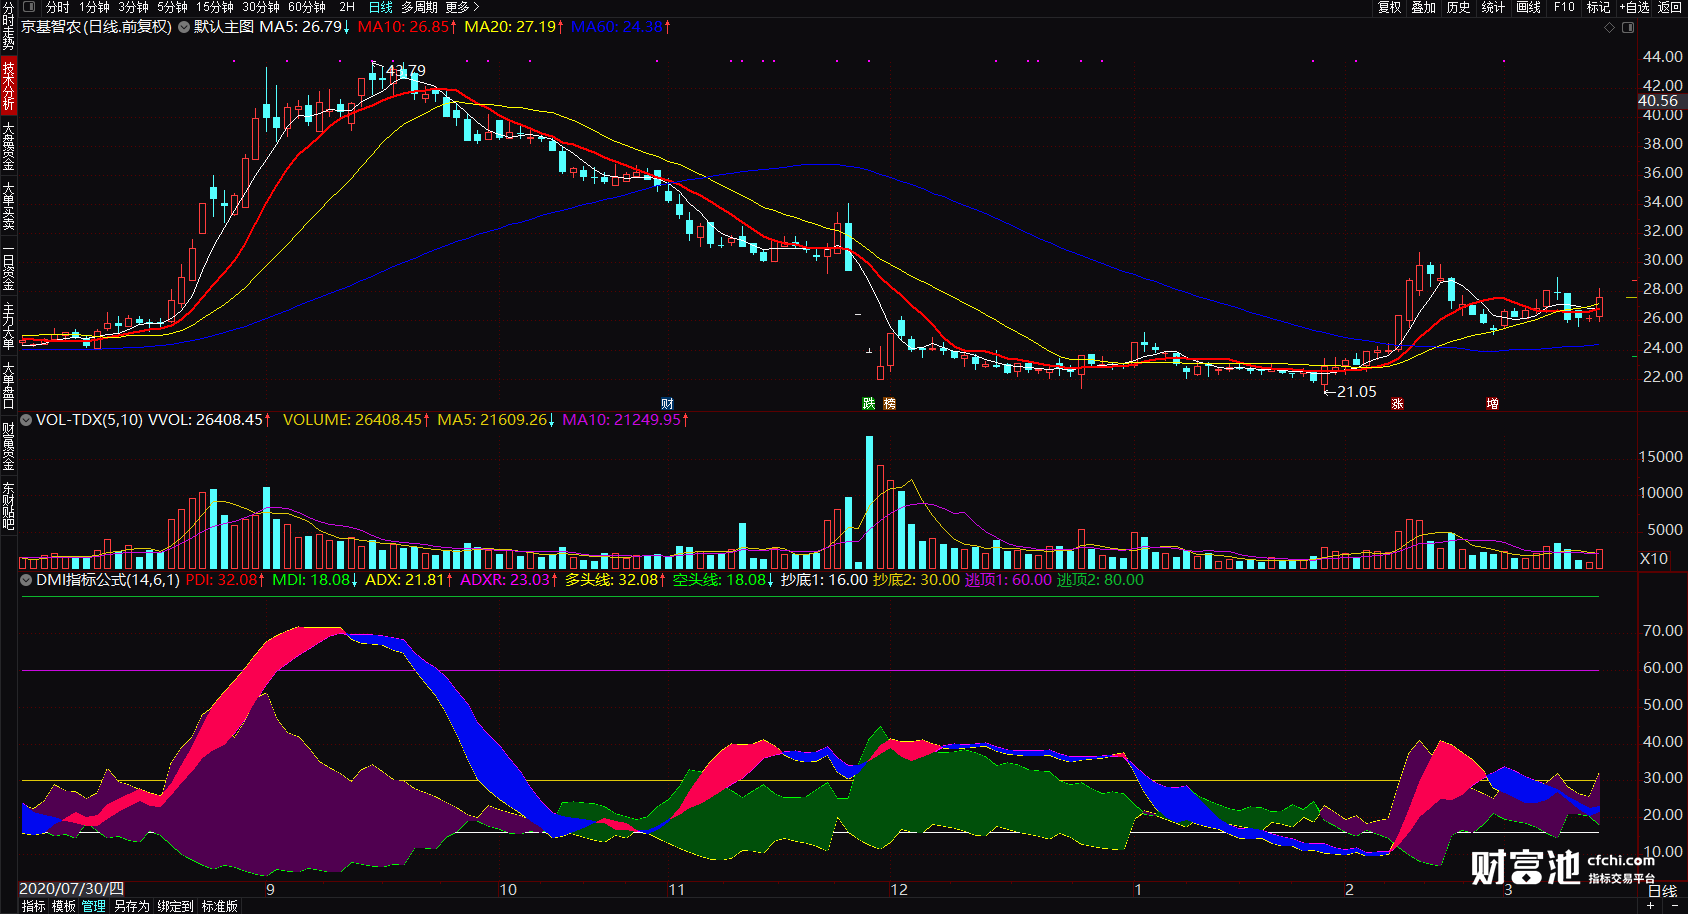Click the 历史 history button
Image resolution: width=1688 pixels, height=914 pixels.
(1459, 7)
